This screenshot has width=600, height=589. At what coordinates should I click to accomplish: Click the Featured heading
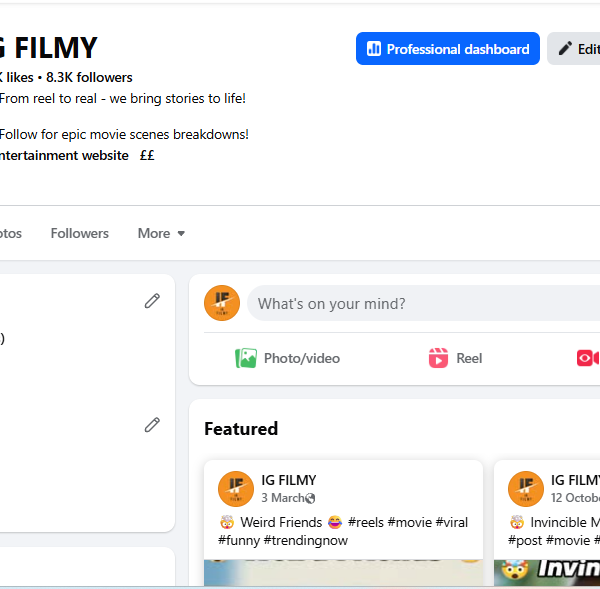click(241, 429)
